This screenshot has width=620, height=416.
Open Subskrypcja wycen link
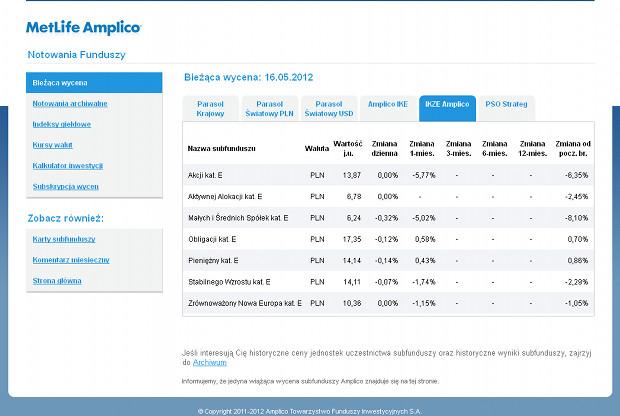click(x=66, y=186)
